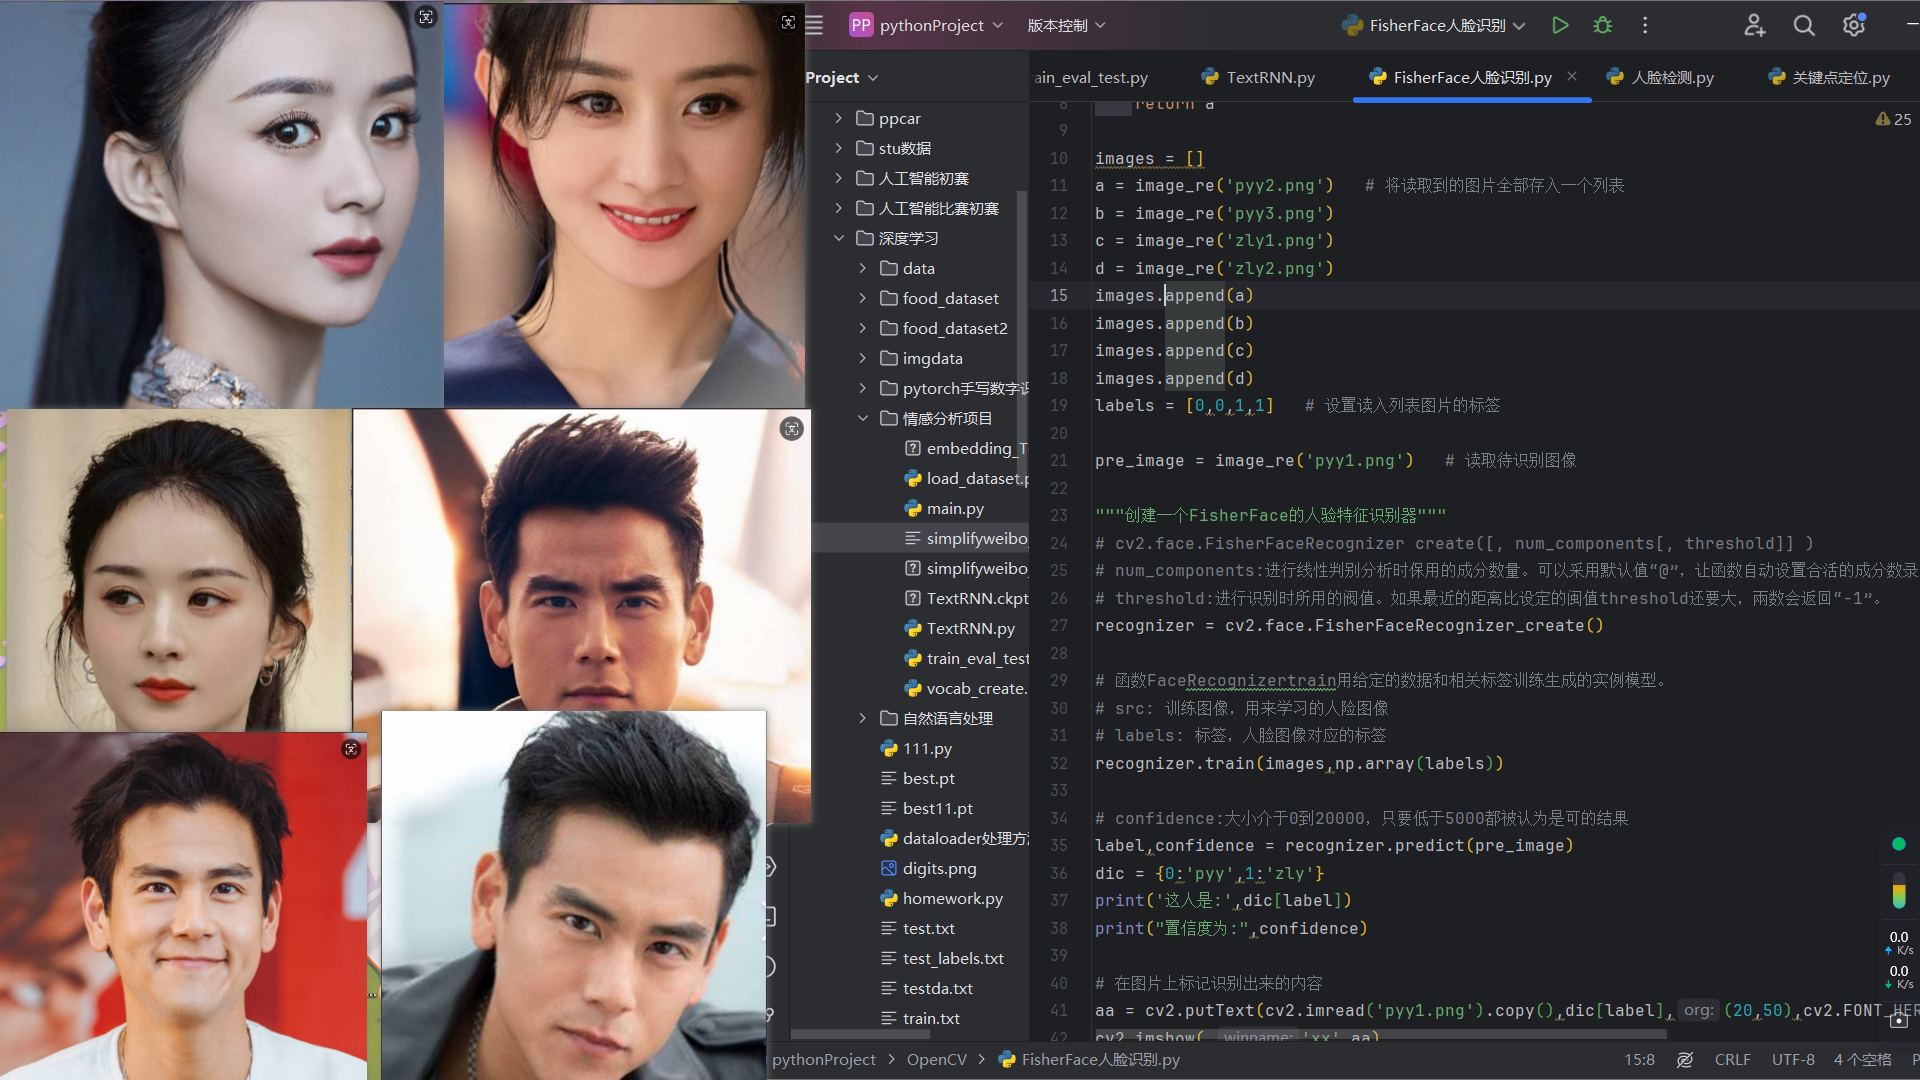This screenshot has height=1080, width=1920.
Task: Switch to the TextRNN.py editor tab
Action: [1258, 77]
